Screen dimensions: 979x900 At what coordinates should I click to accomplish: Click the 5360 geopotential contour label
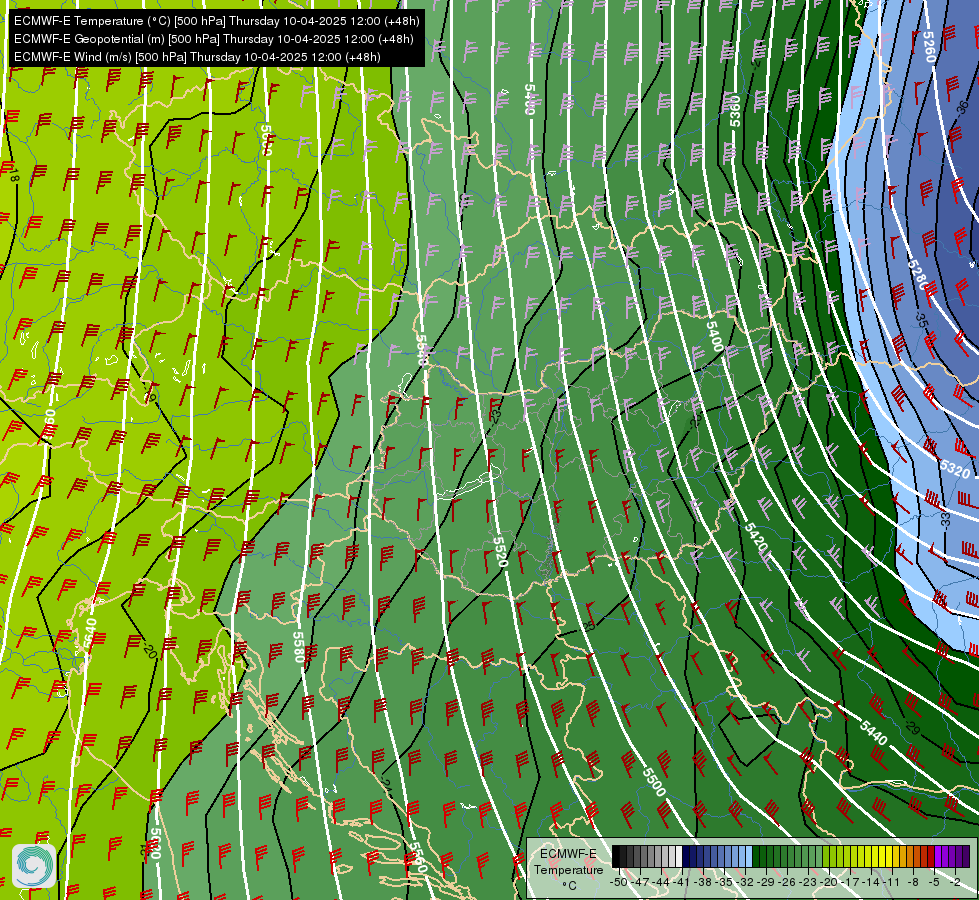tap(735, 111)
